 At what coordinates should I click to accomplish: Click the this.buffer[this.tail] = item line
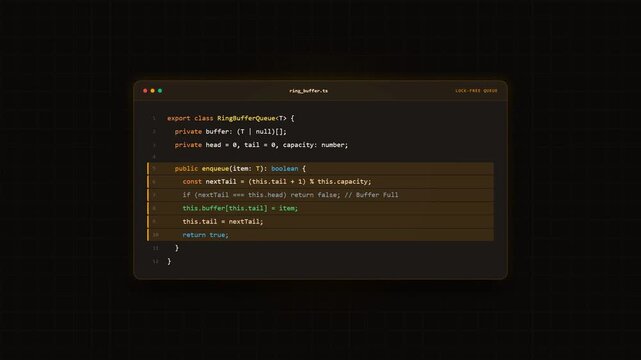320,208
